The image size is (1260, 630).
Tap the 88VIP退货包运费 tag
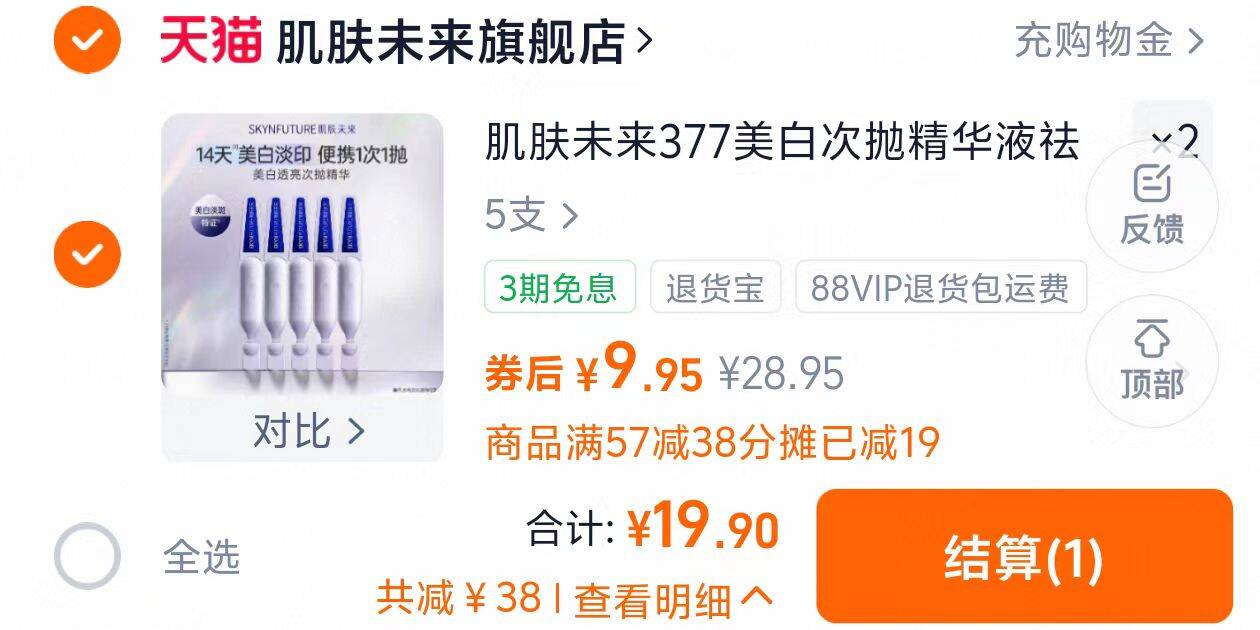click(940, 288)
